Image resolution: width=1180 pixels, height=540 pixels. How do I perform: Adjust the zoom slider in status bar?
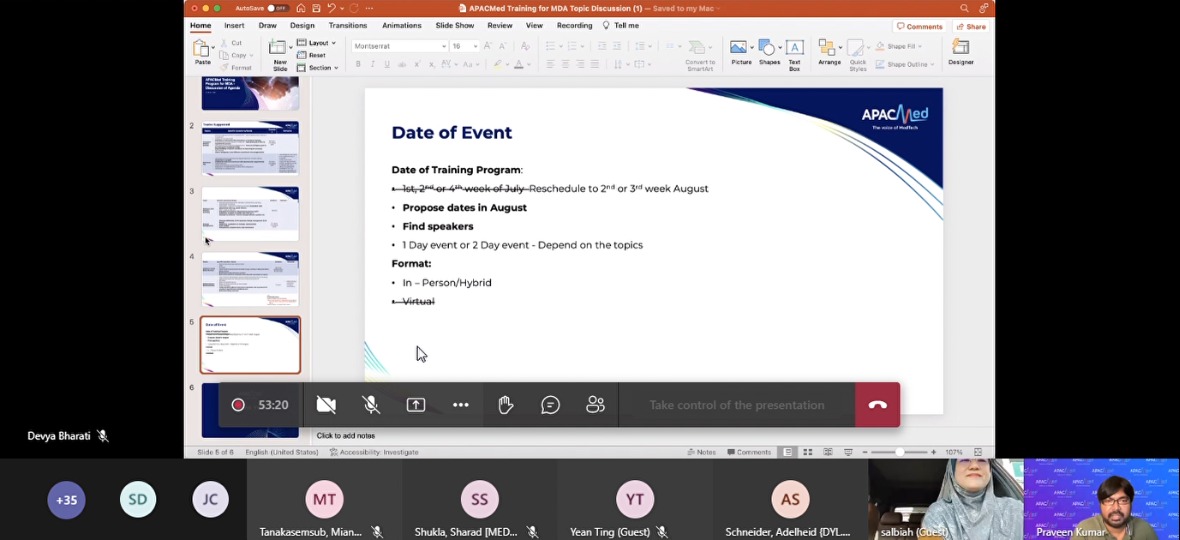point(899,452)
